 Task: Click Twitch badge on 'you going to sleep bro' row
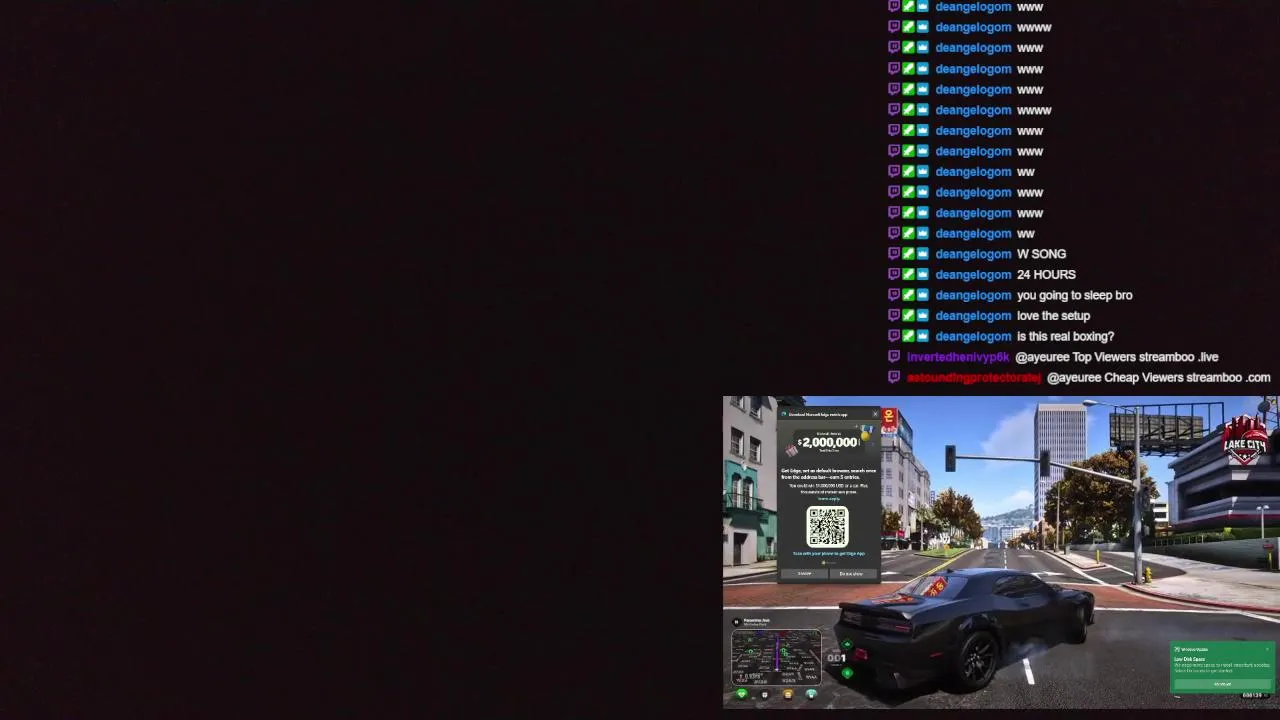point(894,295)
